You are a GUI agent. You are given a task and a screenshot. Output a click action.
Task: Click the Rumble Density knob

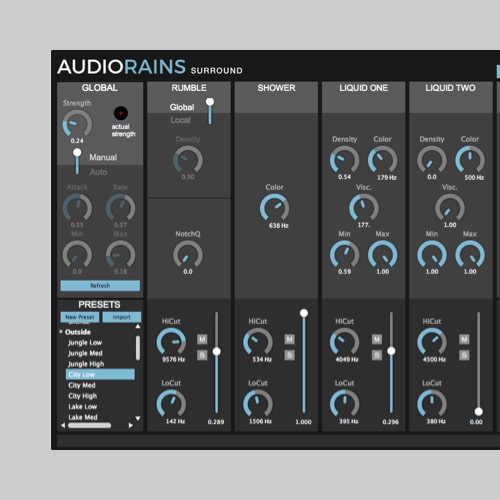[x=188, y=160]
